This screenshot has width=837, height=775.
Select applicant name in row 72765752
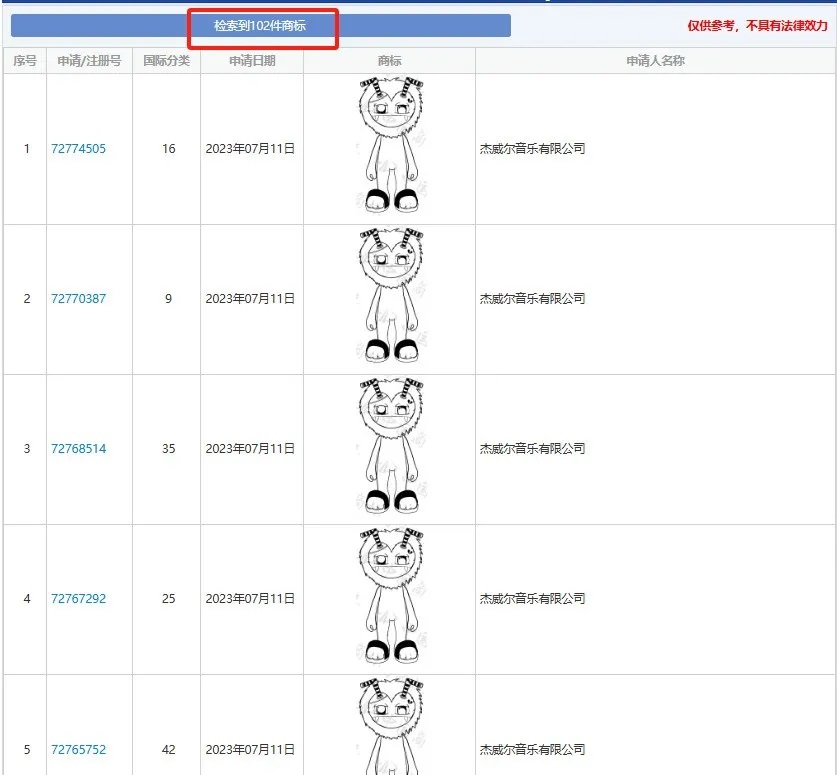(x=532, y=749)
